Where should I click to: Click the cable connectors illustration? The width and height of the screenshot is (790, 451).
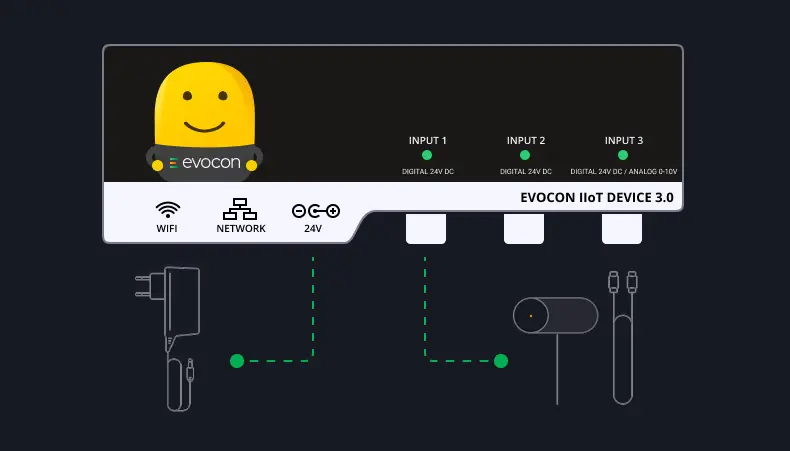pyautogui.click(x=623, y=338)
